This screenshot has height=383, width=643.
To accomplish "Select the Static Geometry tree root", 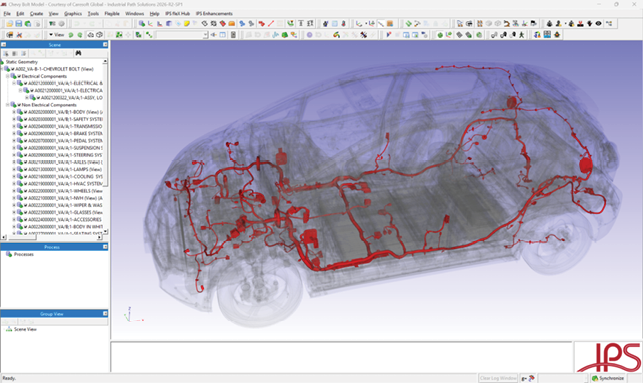I will point(22,62).
